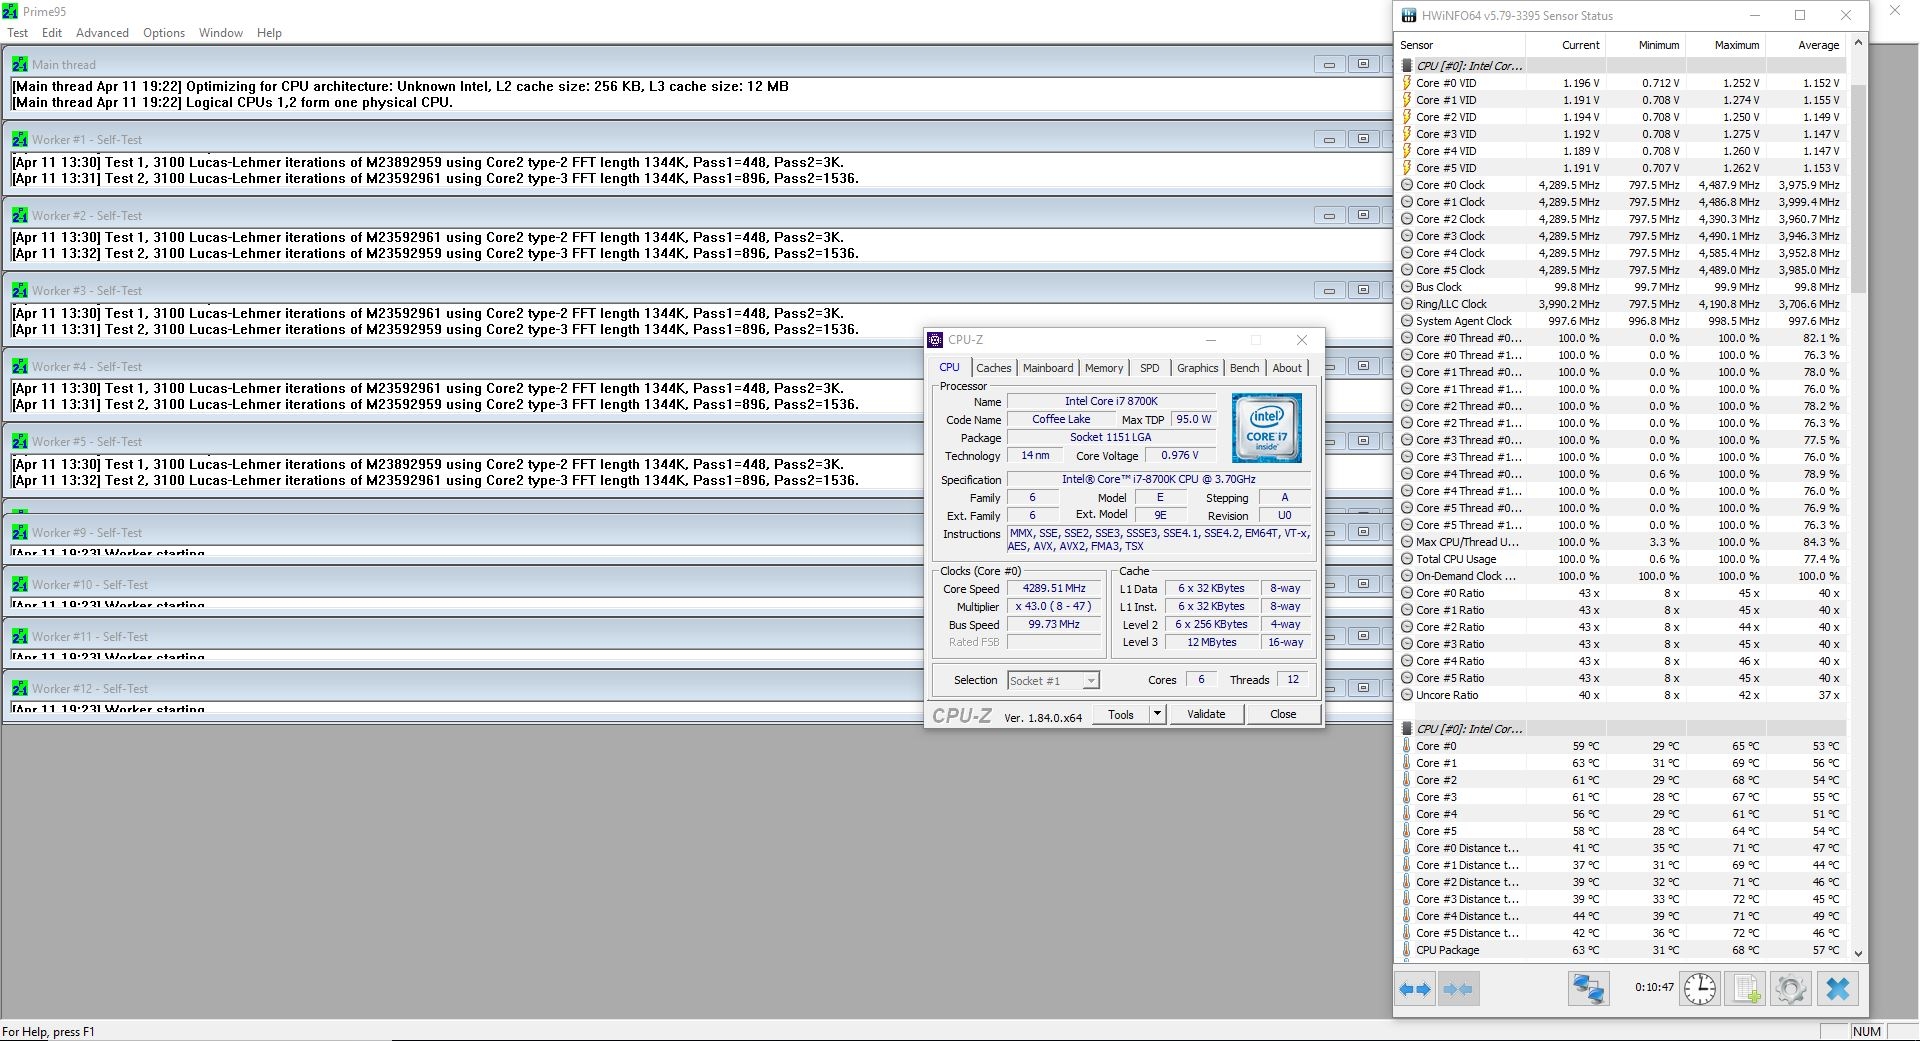Switch to CPU-Z SPD tab
1920x1041 pixels.
coord(1150,368)
